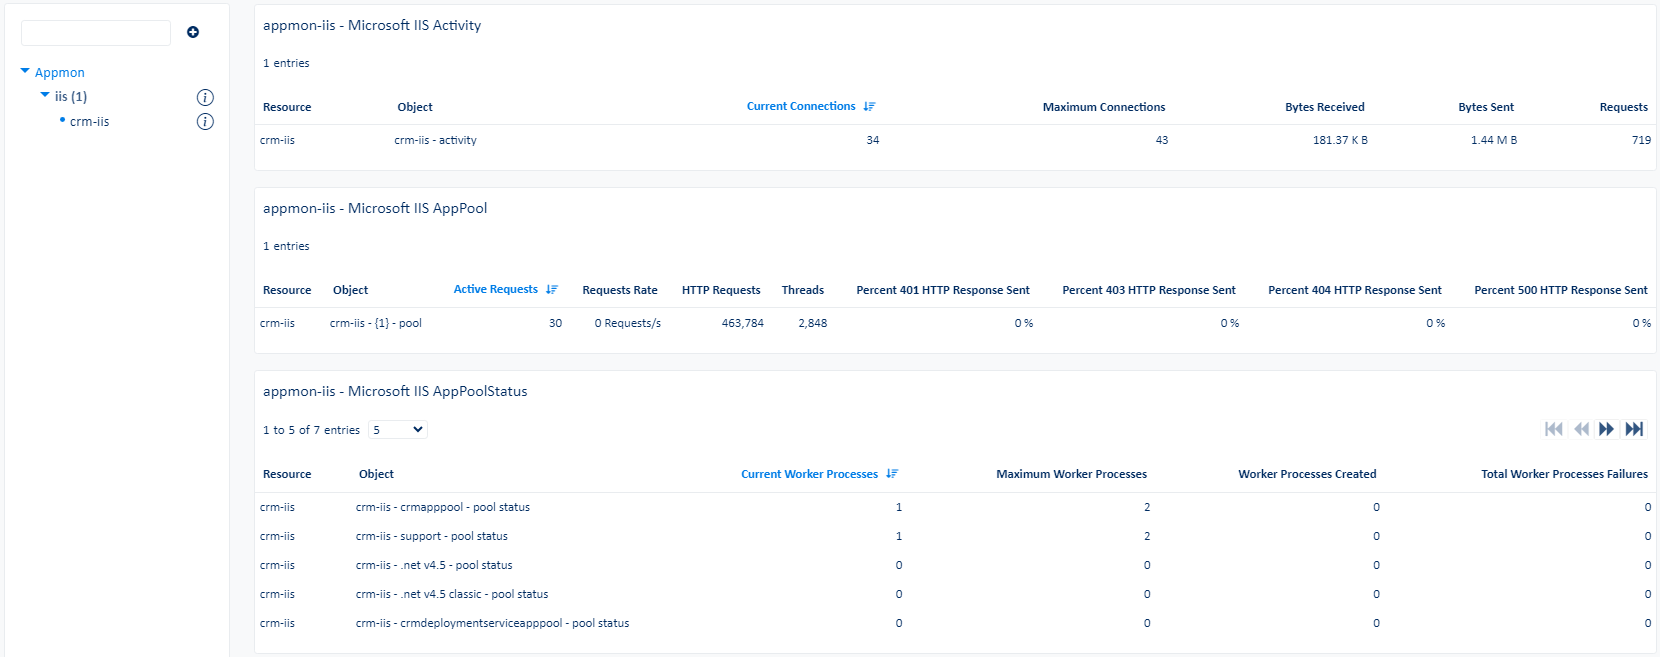Click sort icon next to Active Requests
The width and height of the screenshot is (1660, 657).
[x=551, y=289]
